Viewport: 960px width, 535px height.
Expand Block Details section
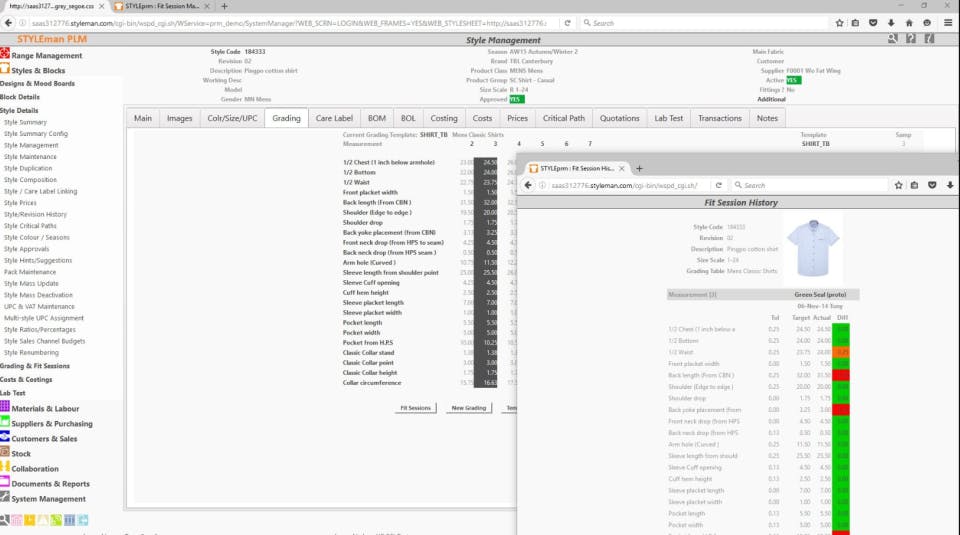pos(20,97)
